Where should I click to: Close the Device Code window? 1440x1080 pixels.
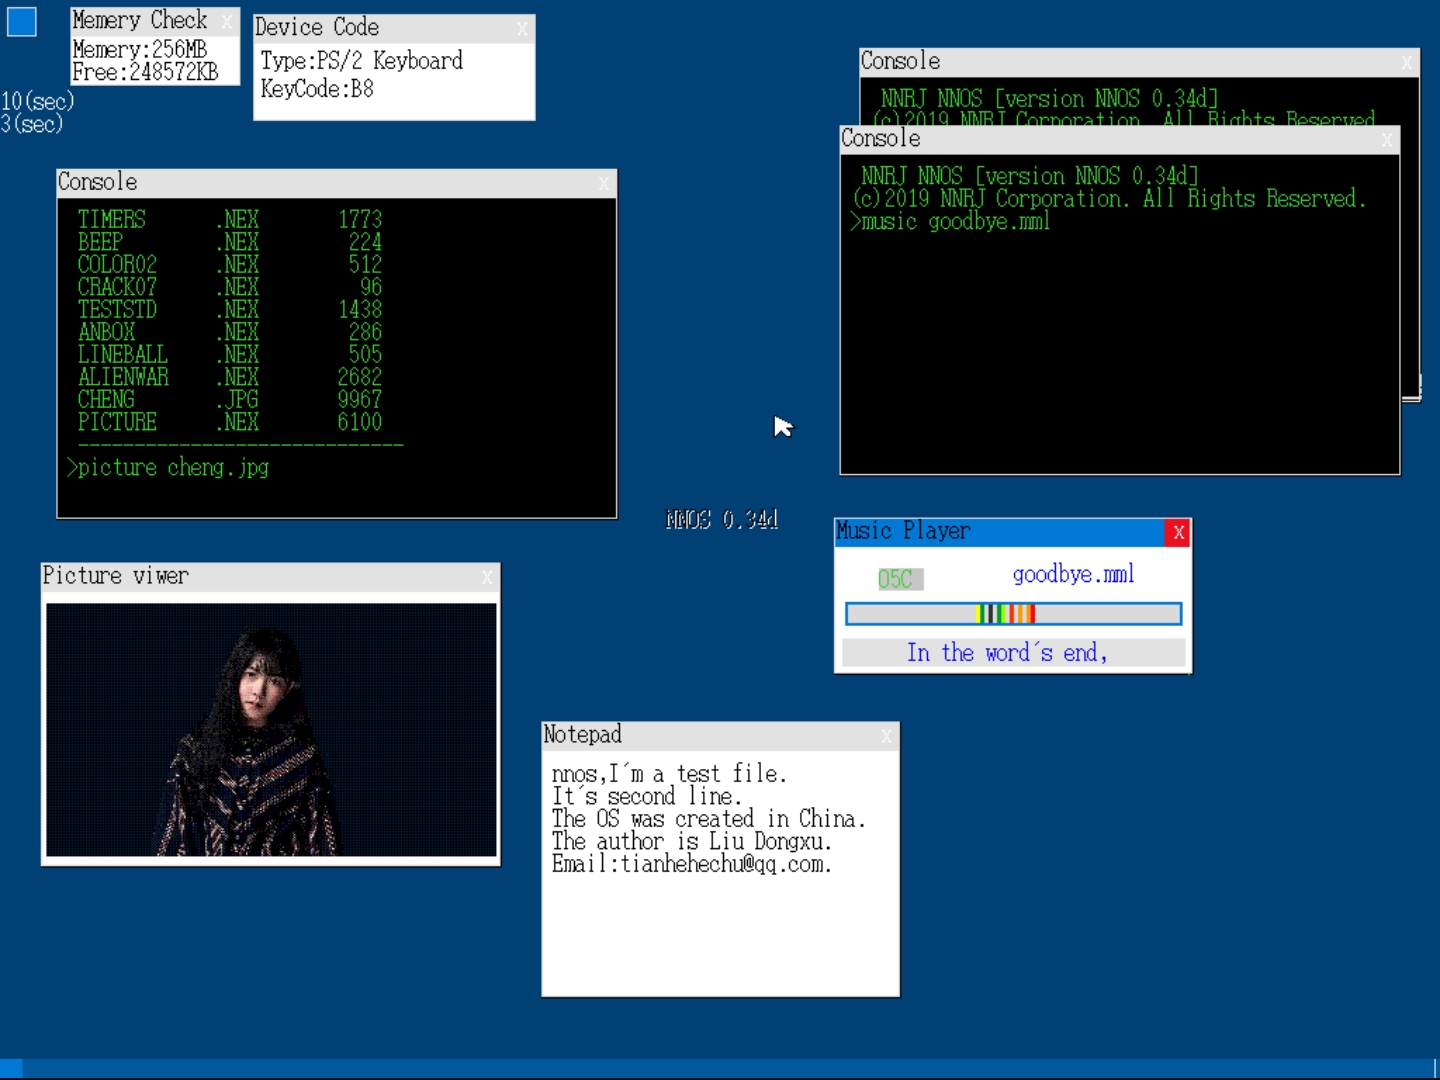pyautogui.click(x=522, y=29)
